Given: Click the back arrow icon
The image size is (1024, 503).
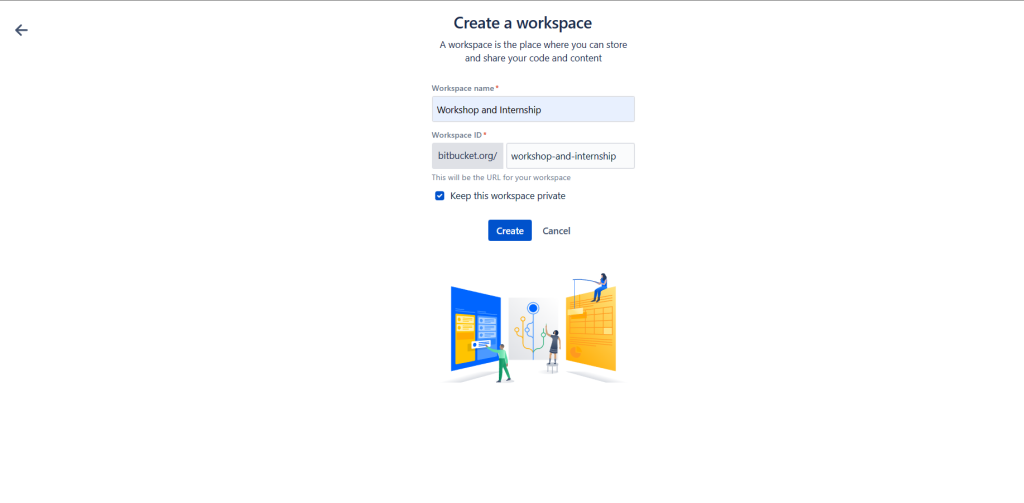Looking at the screenshot, I should [21, 30].
